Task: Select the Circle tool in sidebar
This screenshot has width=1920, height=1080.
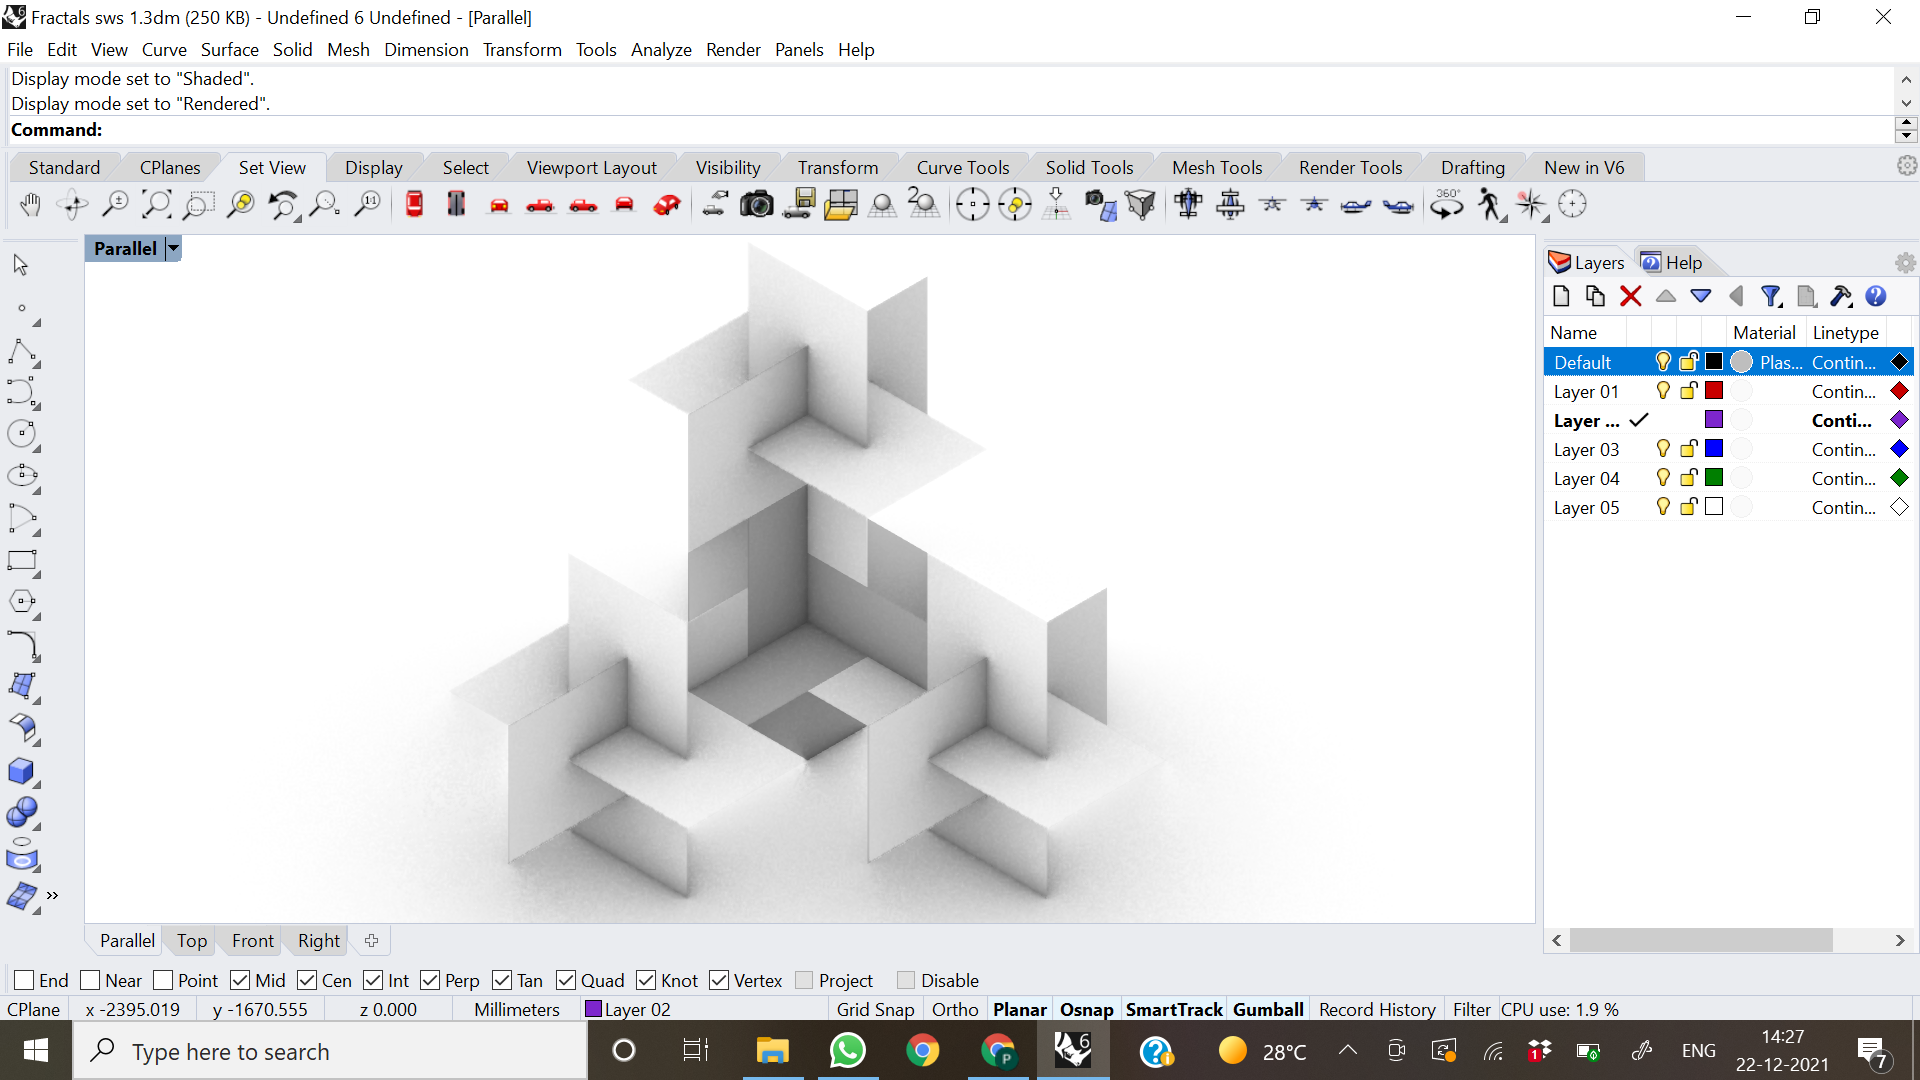Action: pos(22,434)
